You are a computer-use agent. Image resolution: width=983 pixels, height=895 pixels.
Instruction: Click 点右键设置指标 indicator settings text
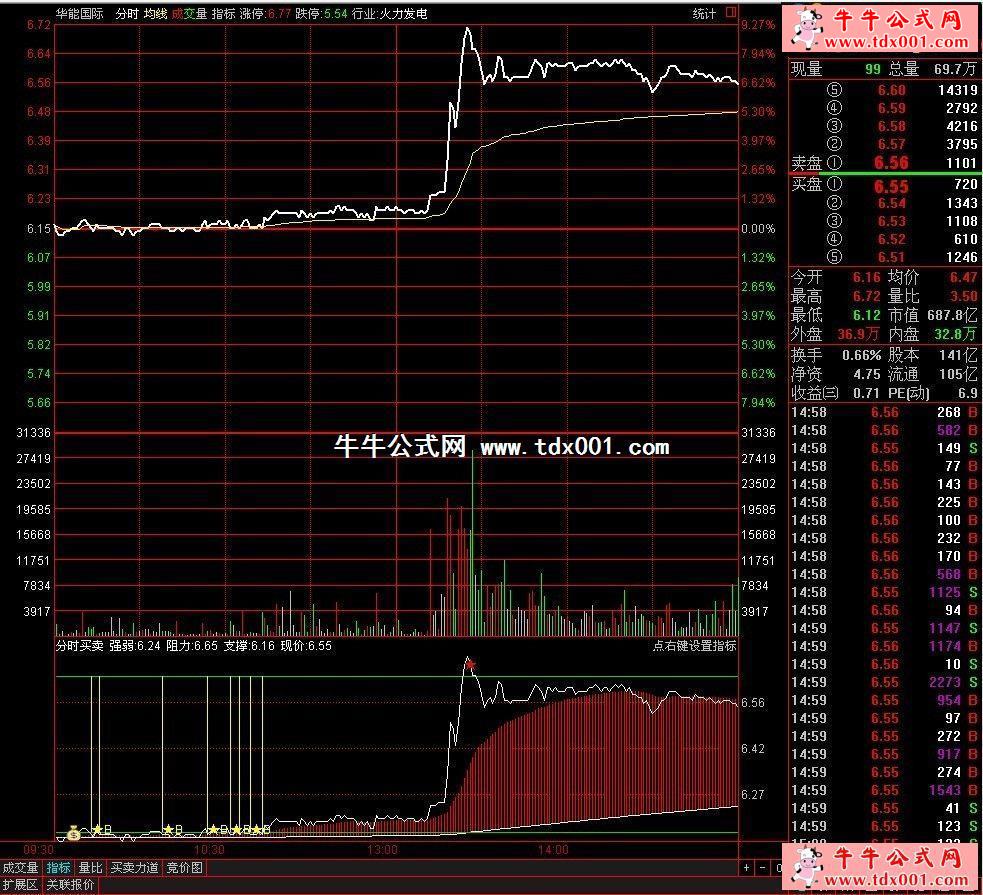694,646
